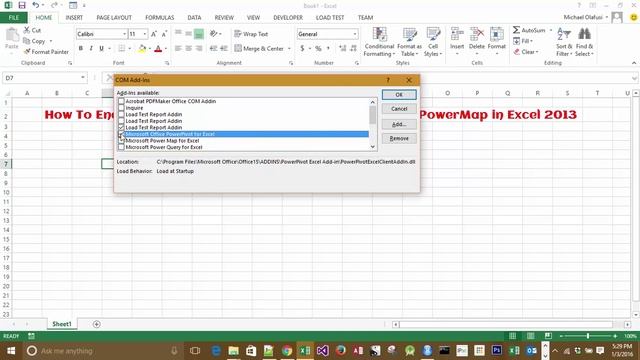640x360 pixels.
Task: Apply the currency dollar format
Action: 302,49
